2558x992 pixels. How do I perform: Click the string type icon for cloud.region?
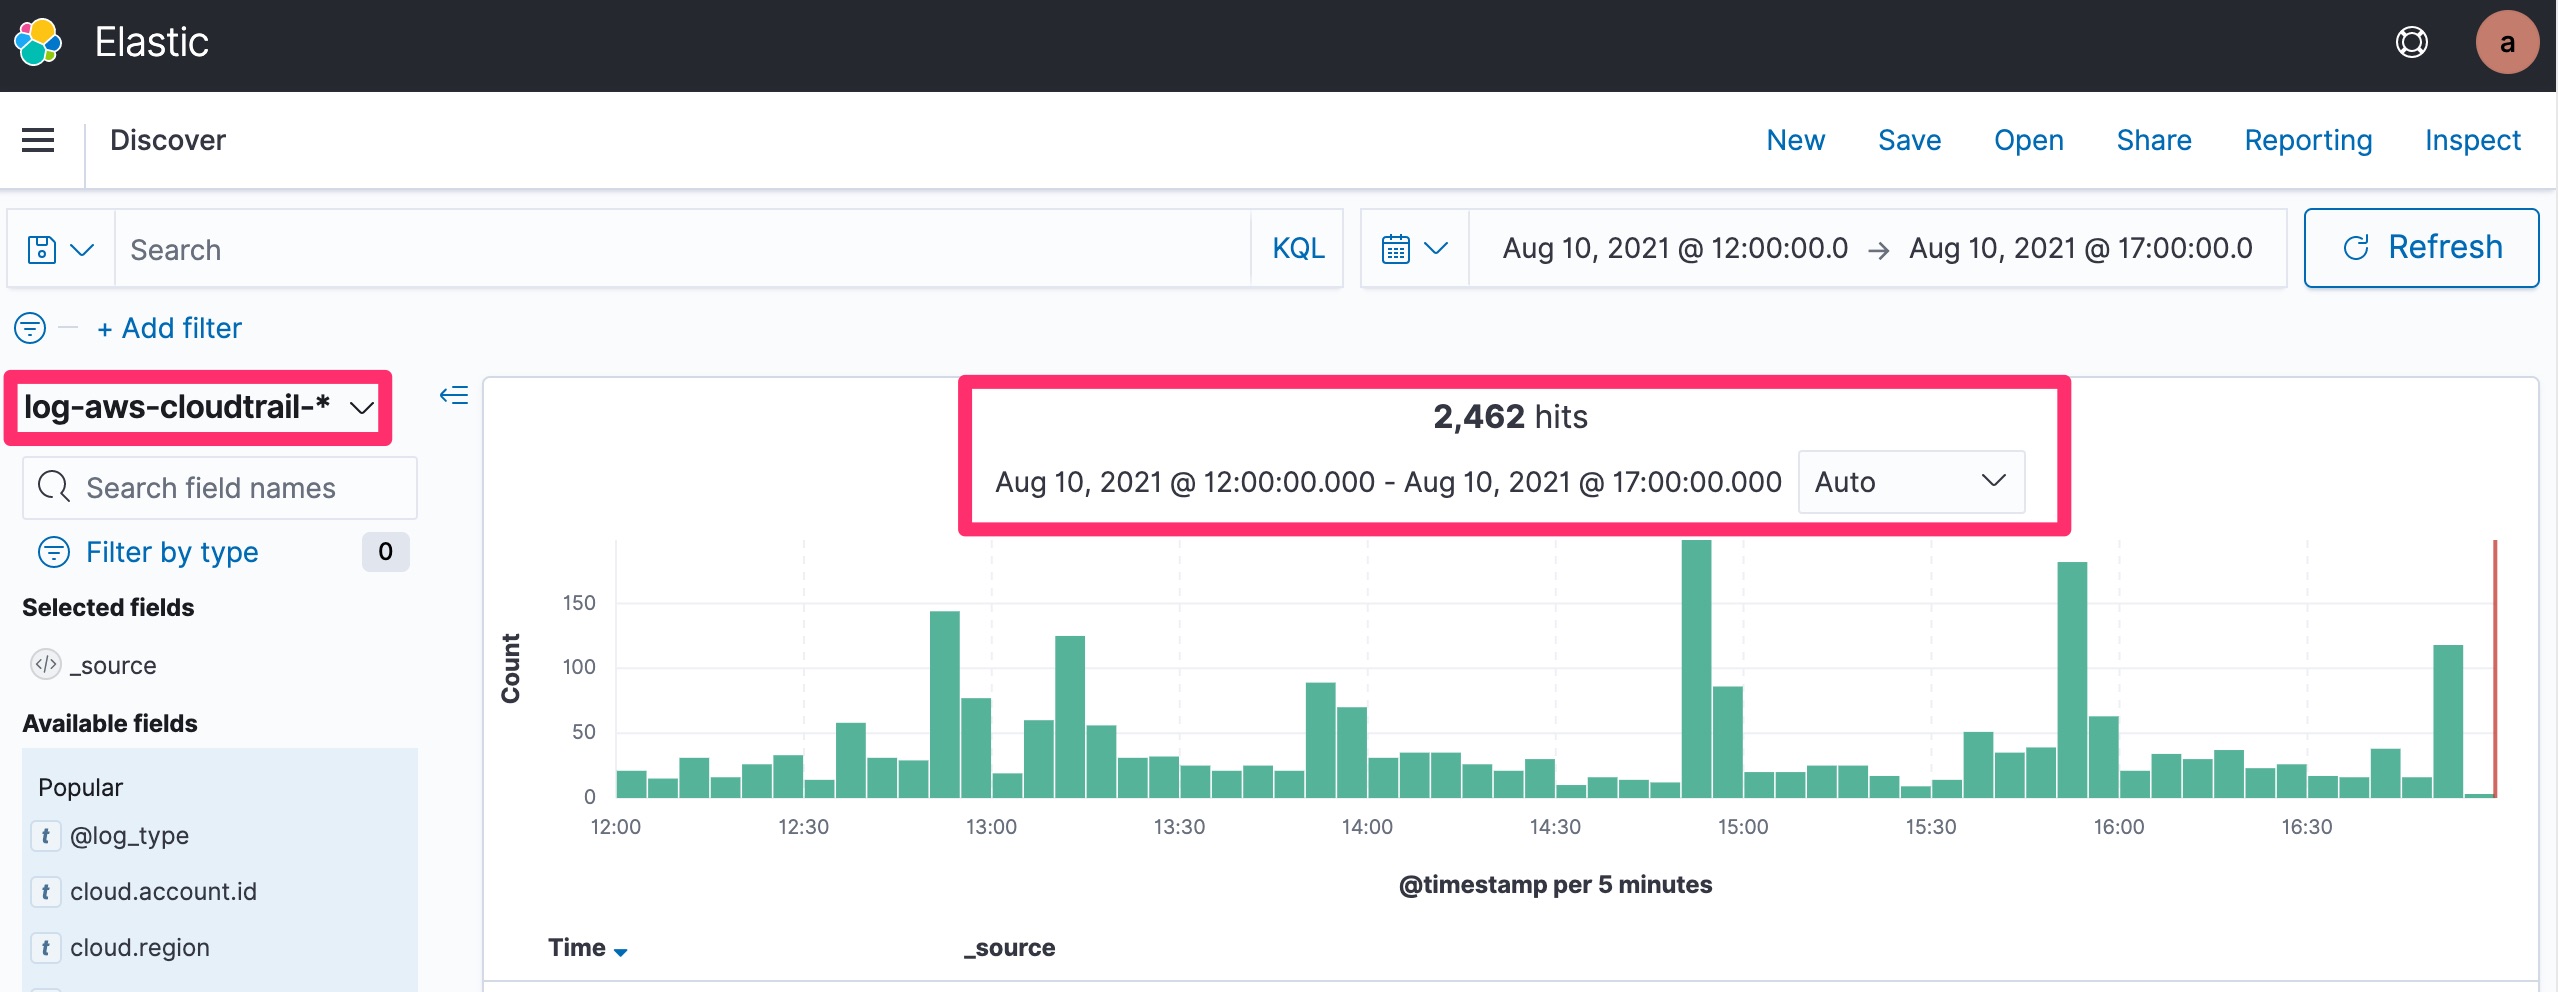point(45,947)
